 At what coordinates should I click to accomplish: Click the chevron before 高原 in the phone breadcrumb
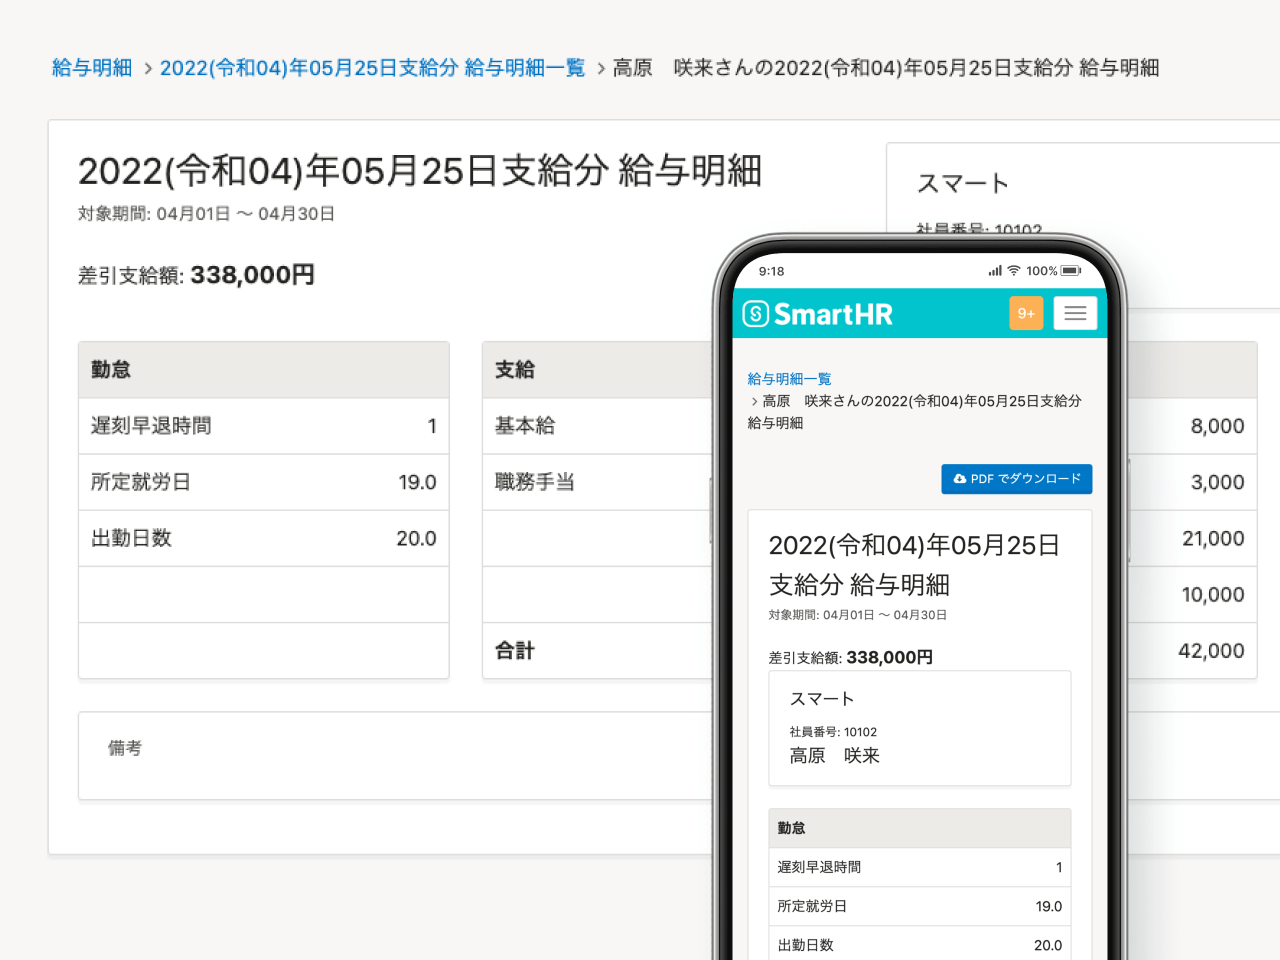(x=753, y=401)
